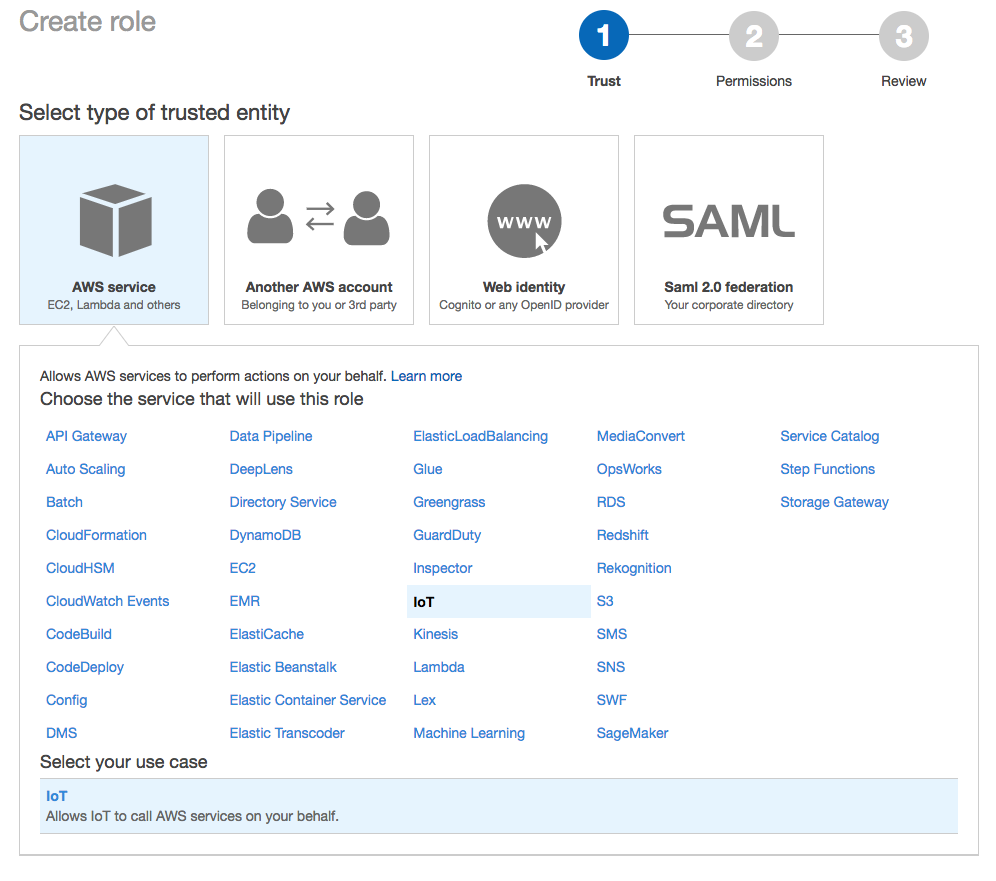This screenshot has height=881, width=996.
Task: Select Elastic Transcoder service
Action: [287, 734]
